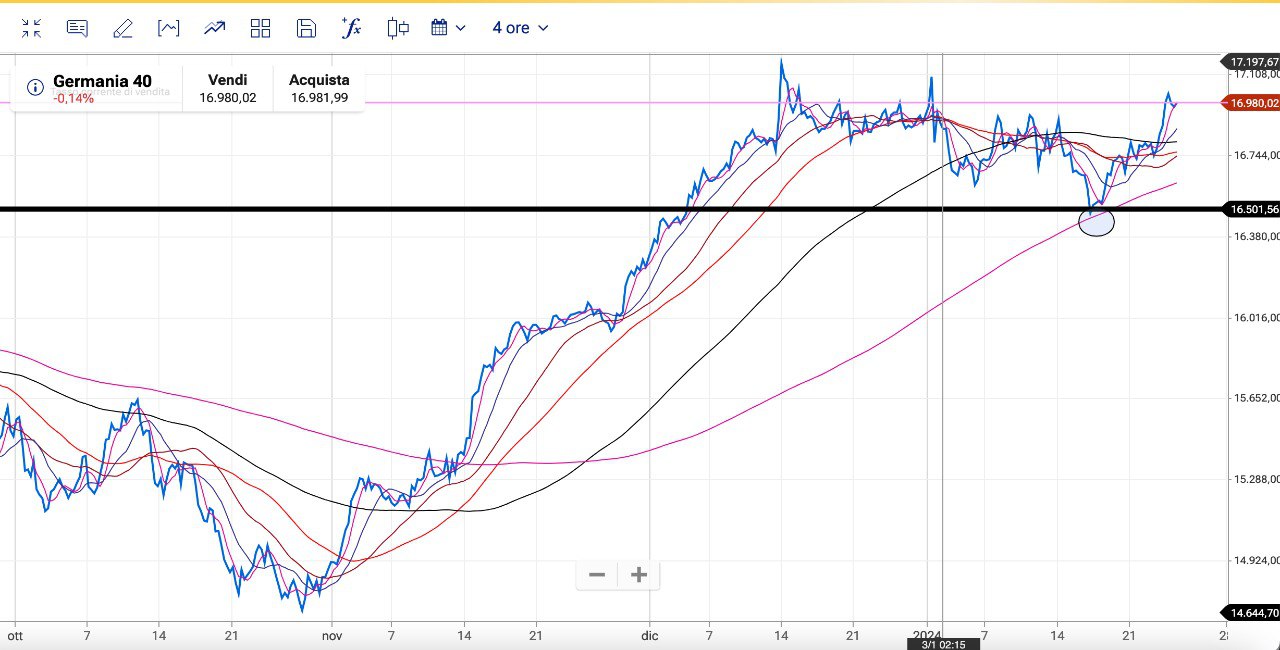This screenshot has height=650, width=1280.
Task: Select the pencil drawing tool
Action: (123, 28)
